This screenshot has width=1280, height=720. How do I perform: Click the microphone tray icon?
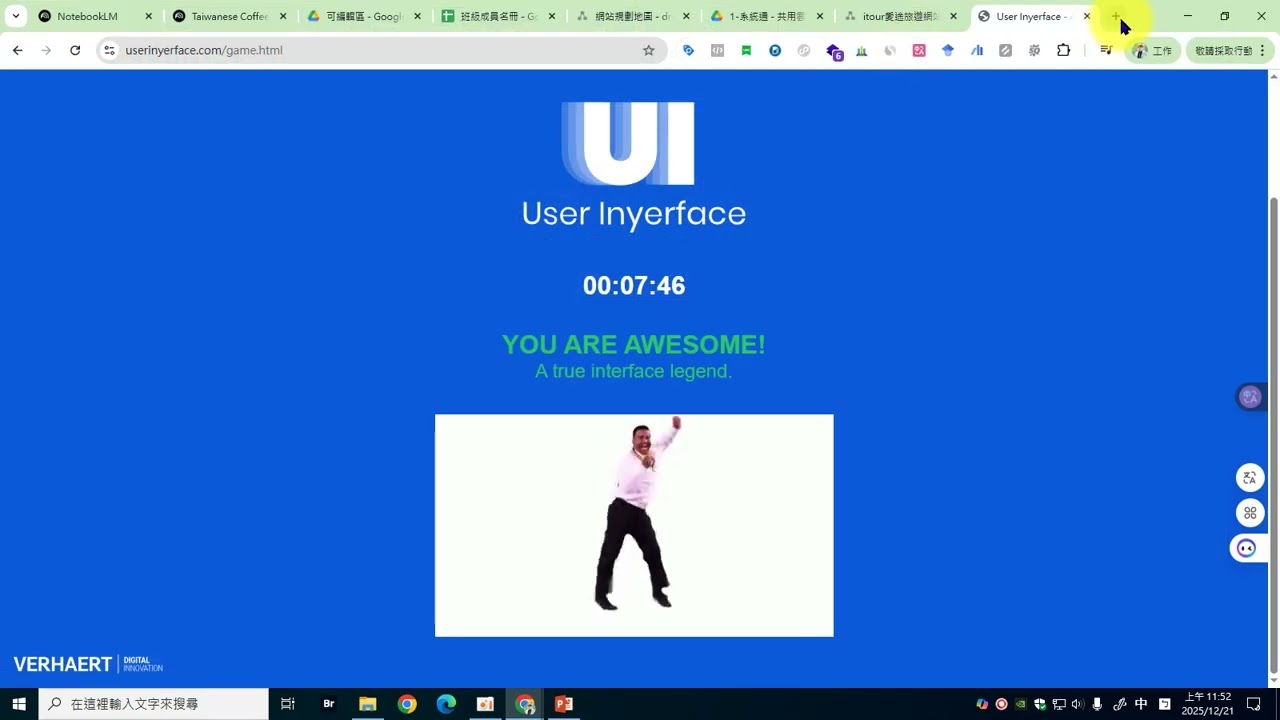1098,704
